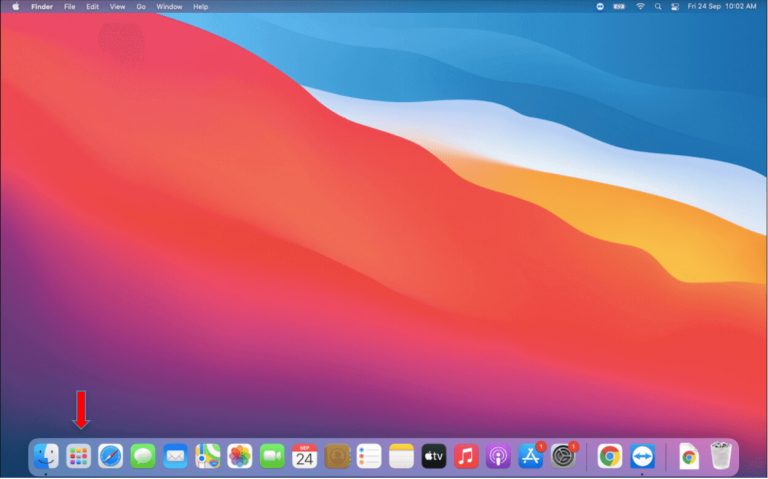Open Control Center from menu bar
Image resolution: width=768 pixels, height=479 pixels.
675,6
